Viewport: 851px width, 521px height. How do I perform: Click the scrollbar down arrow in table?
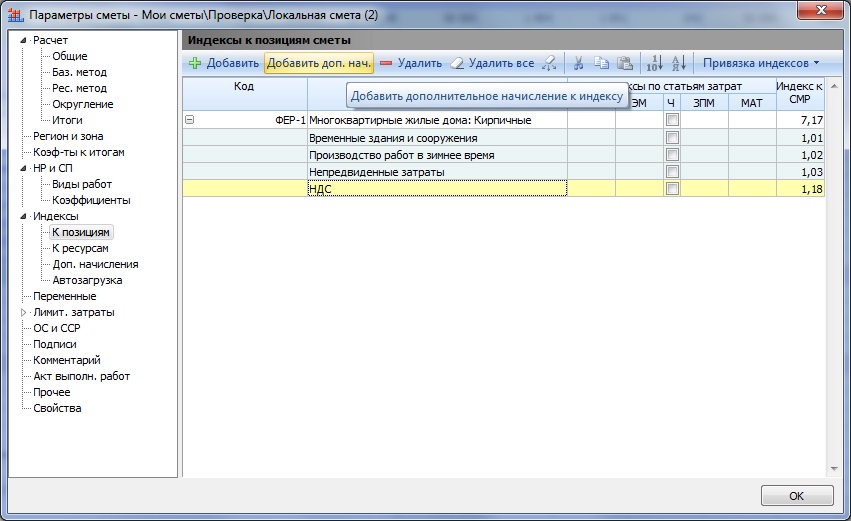click(x=834, y=469)
